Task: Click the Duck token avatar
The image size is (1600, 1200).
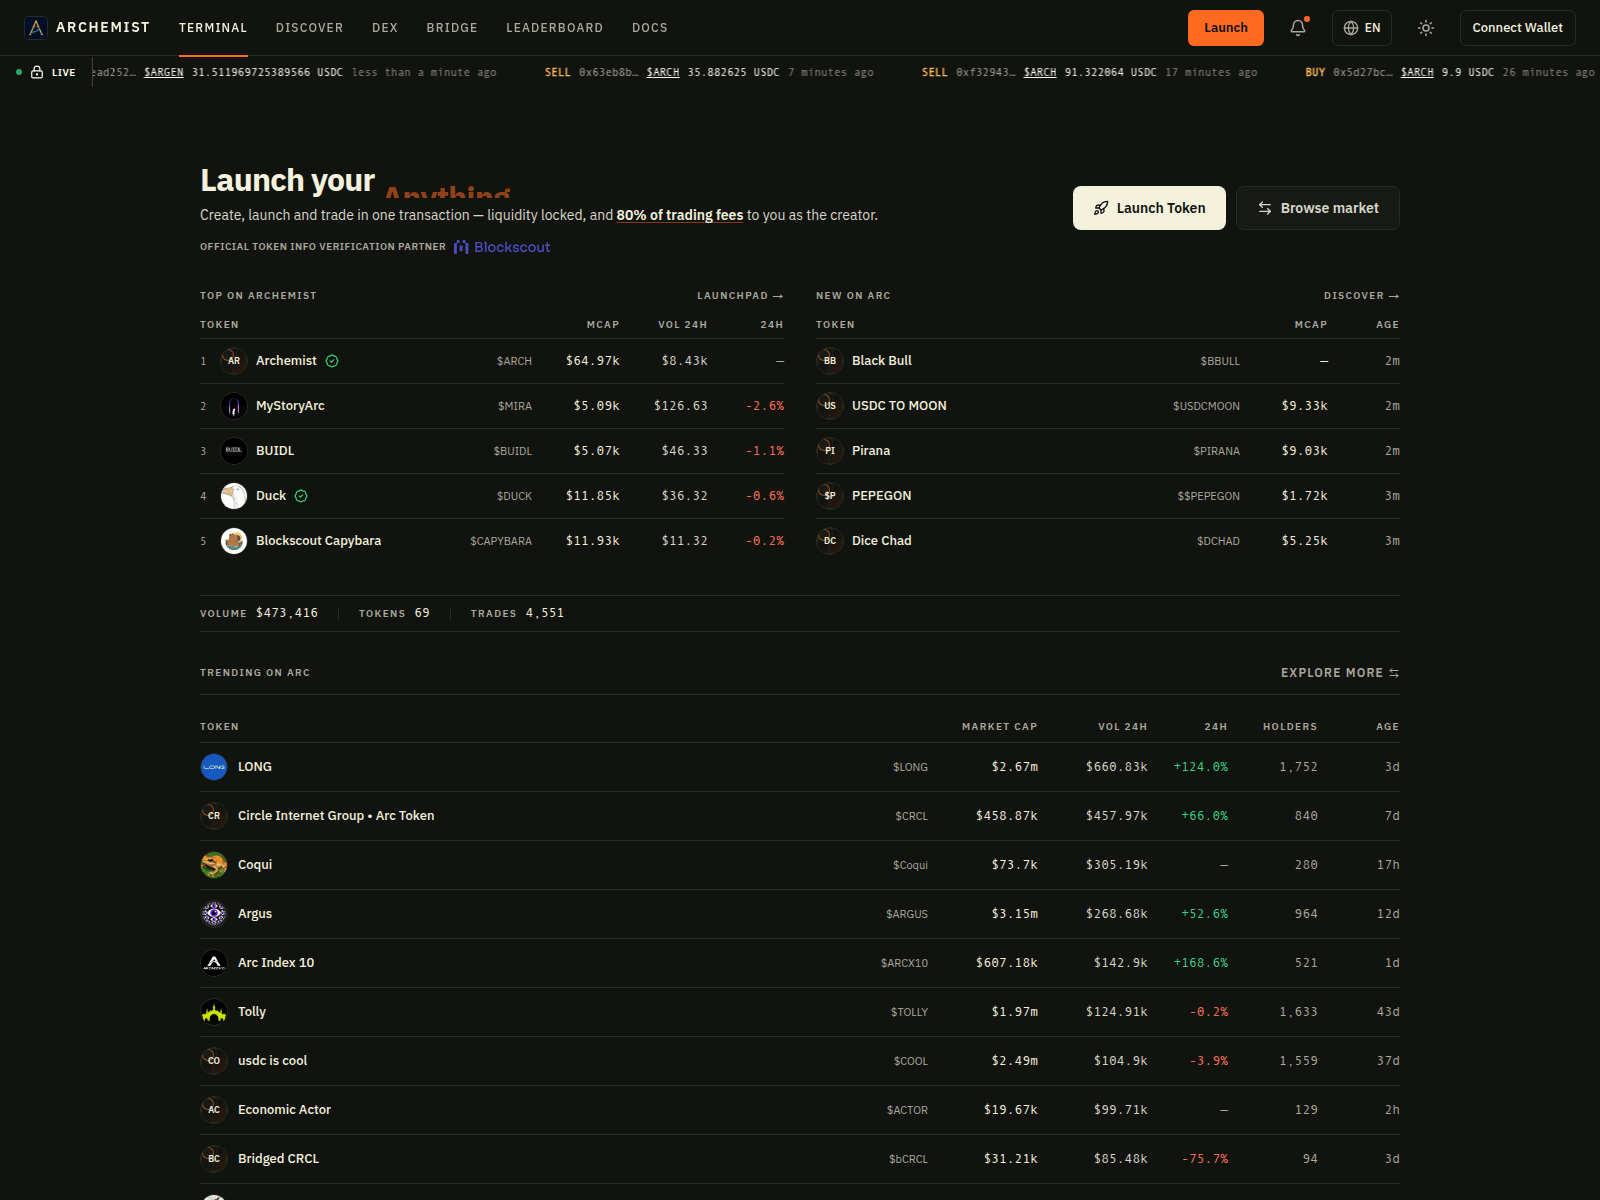Action: coord(234,496)
